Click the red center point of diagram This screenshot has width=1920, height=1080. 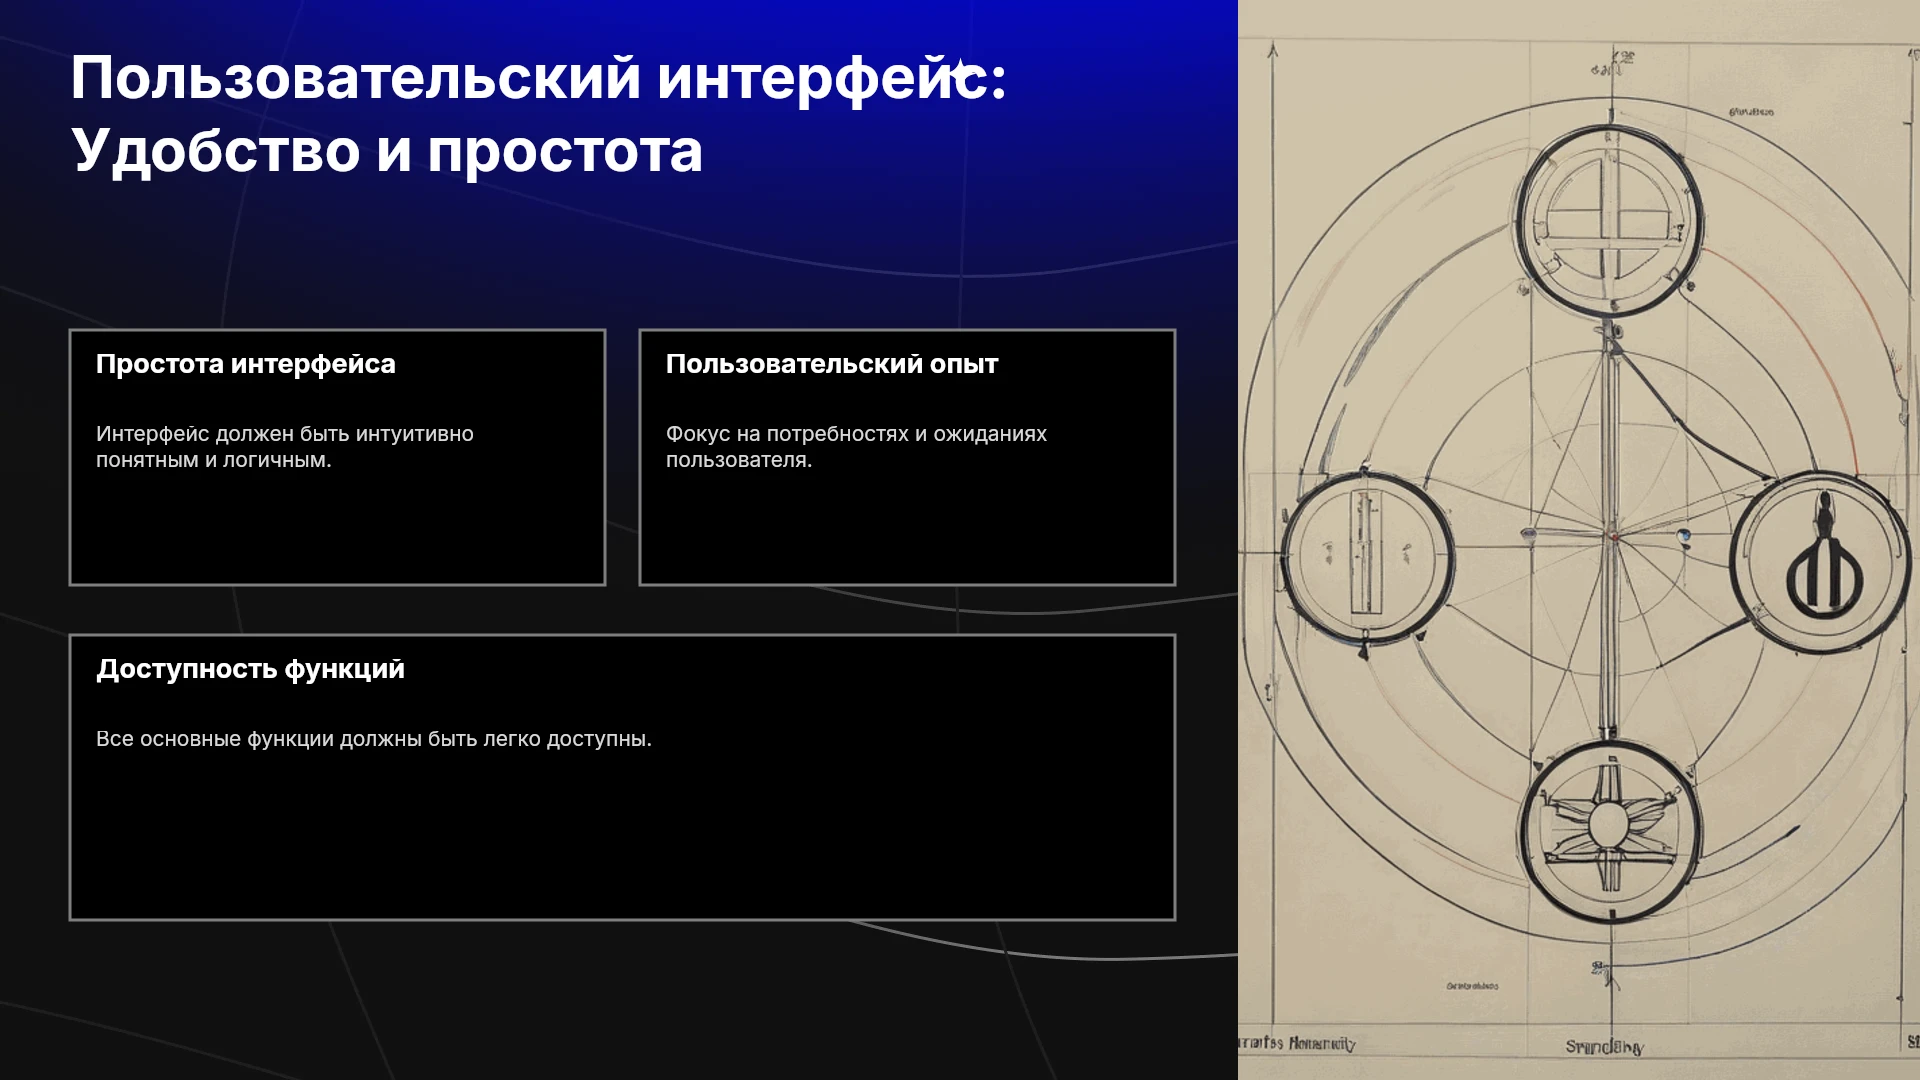click(1612, 537)
